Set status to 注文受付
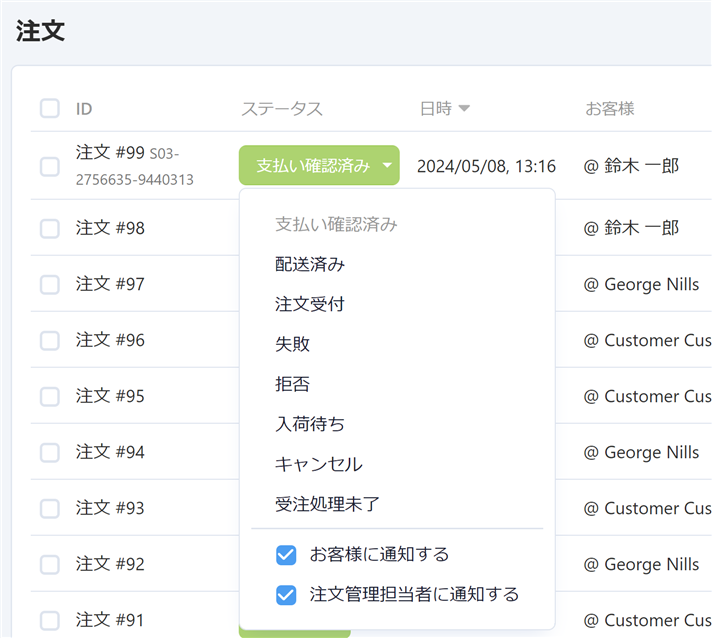Image resolution: width=712 pixels, height=638 pixels. [x=310, y=304]
